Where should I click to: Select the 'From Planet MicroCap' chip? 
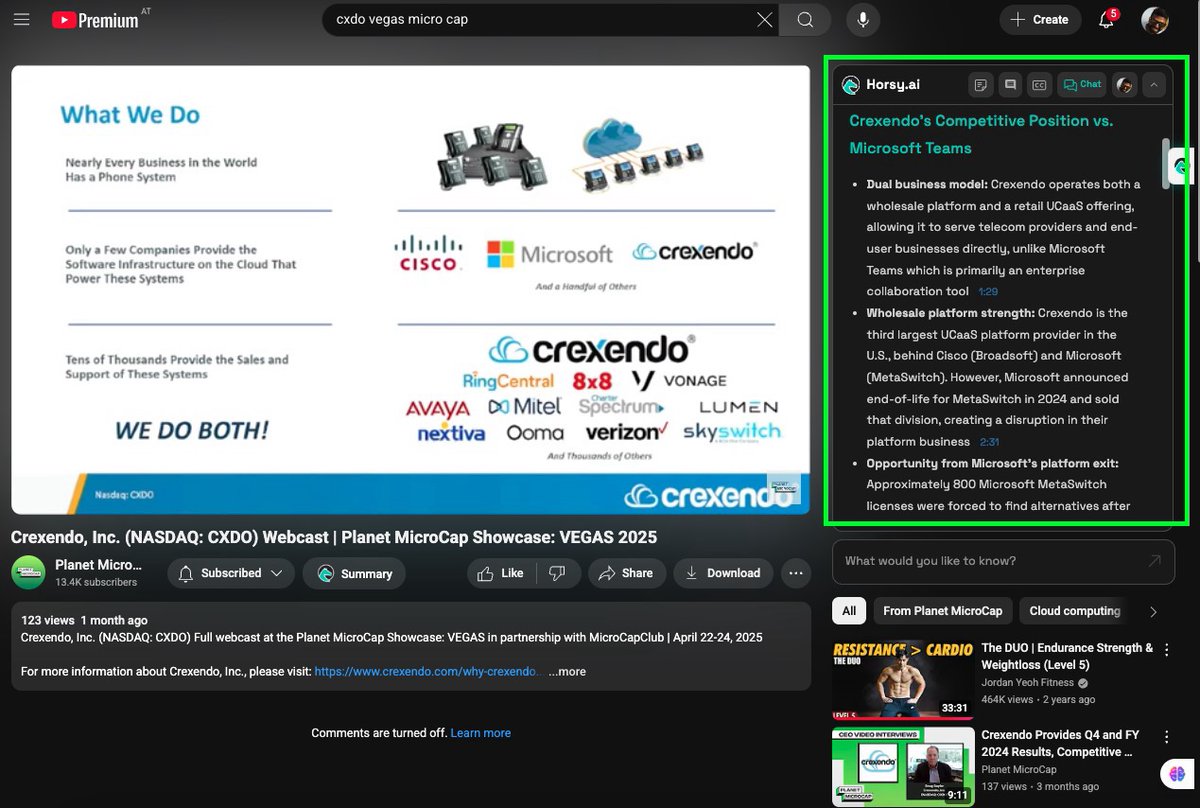[x=943, y=611]
